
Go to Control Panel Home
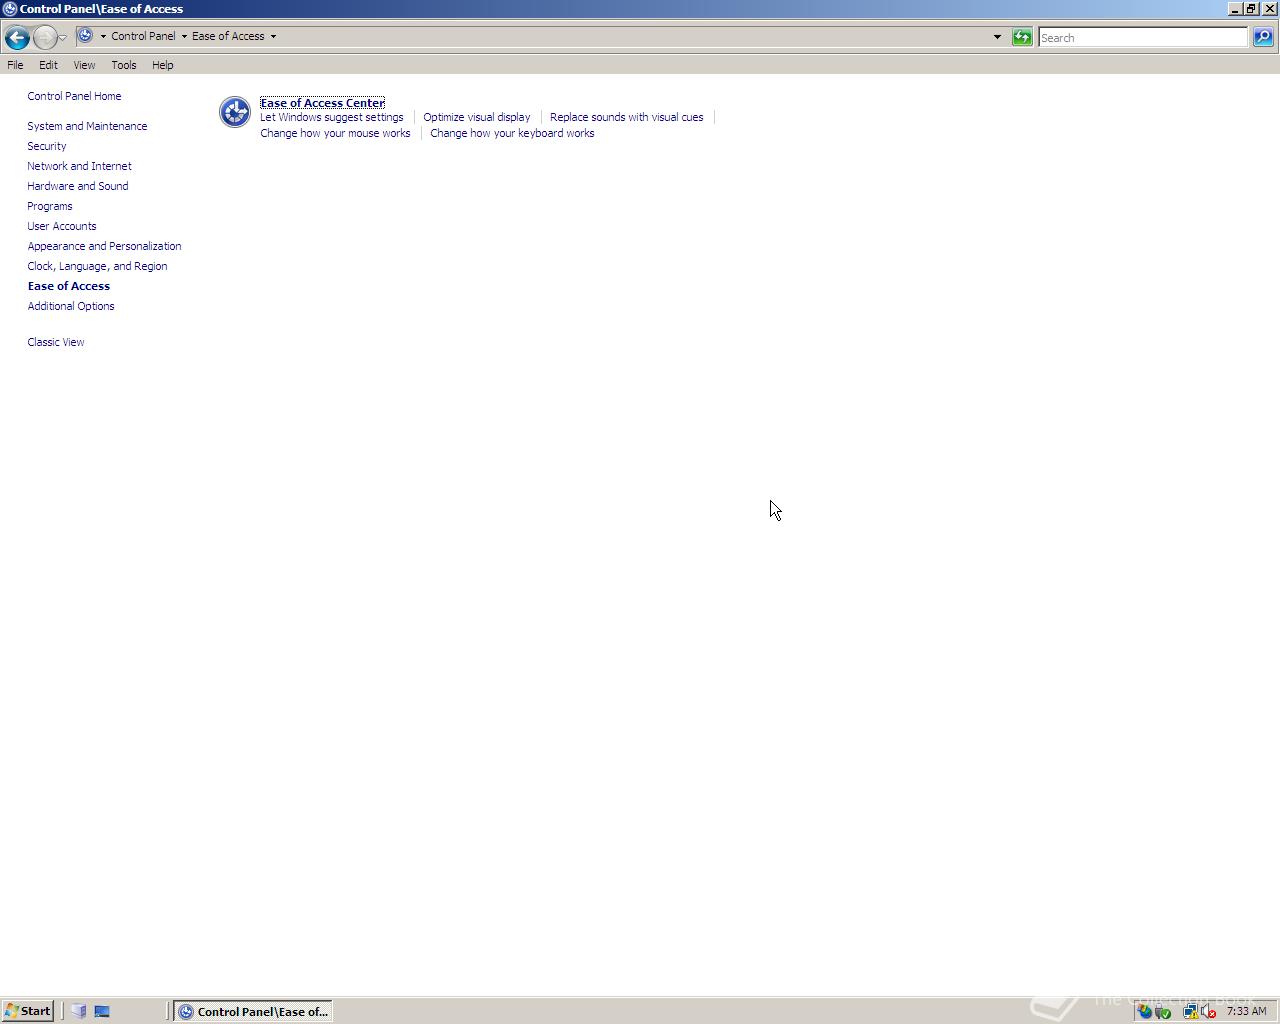click(74, 96)
